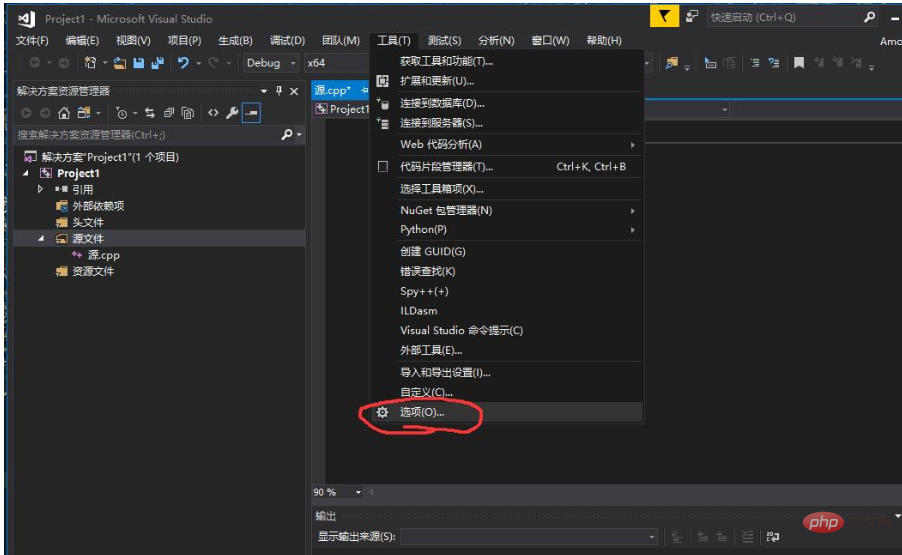Click the undo arrow icon
Screen dimensions: 902x555
pos(183,63)
